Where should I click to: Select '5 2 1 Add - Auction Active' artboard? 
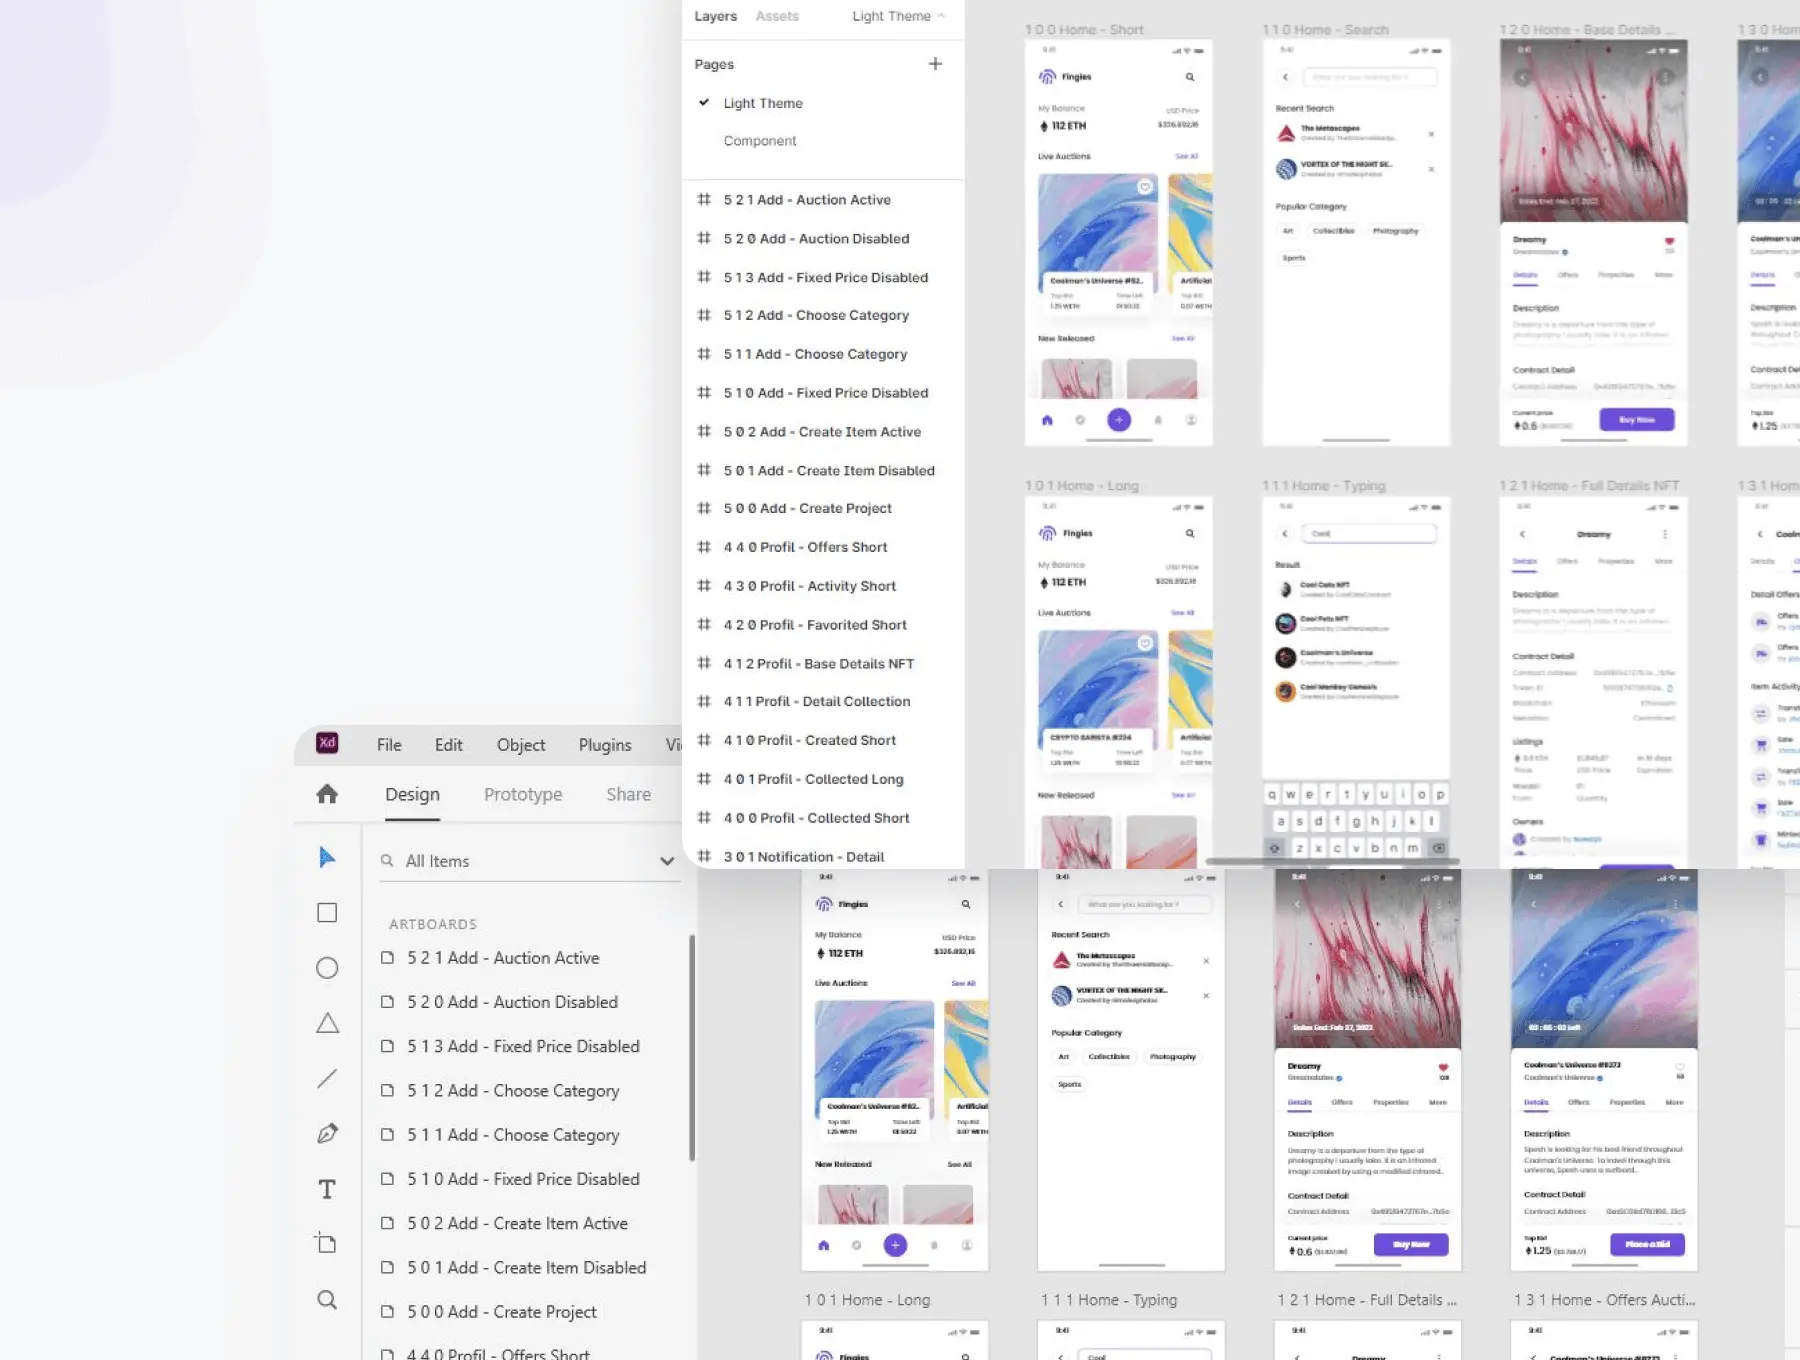click(x=502, y=958)
